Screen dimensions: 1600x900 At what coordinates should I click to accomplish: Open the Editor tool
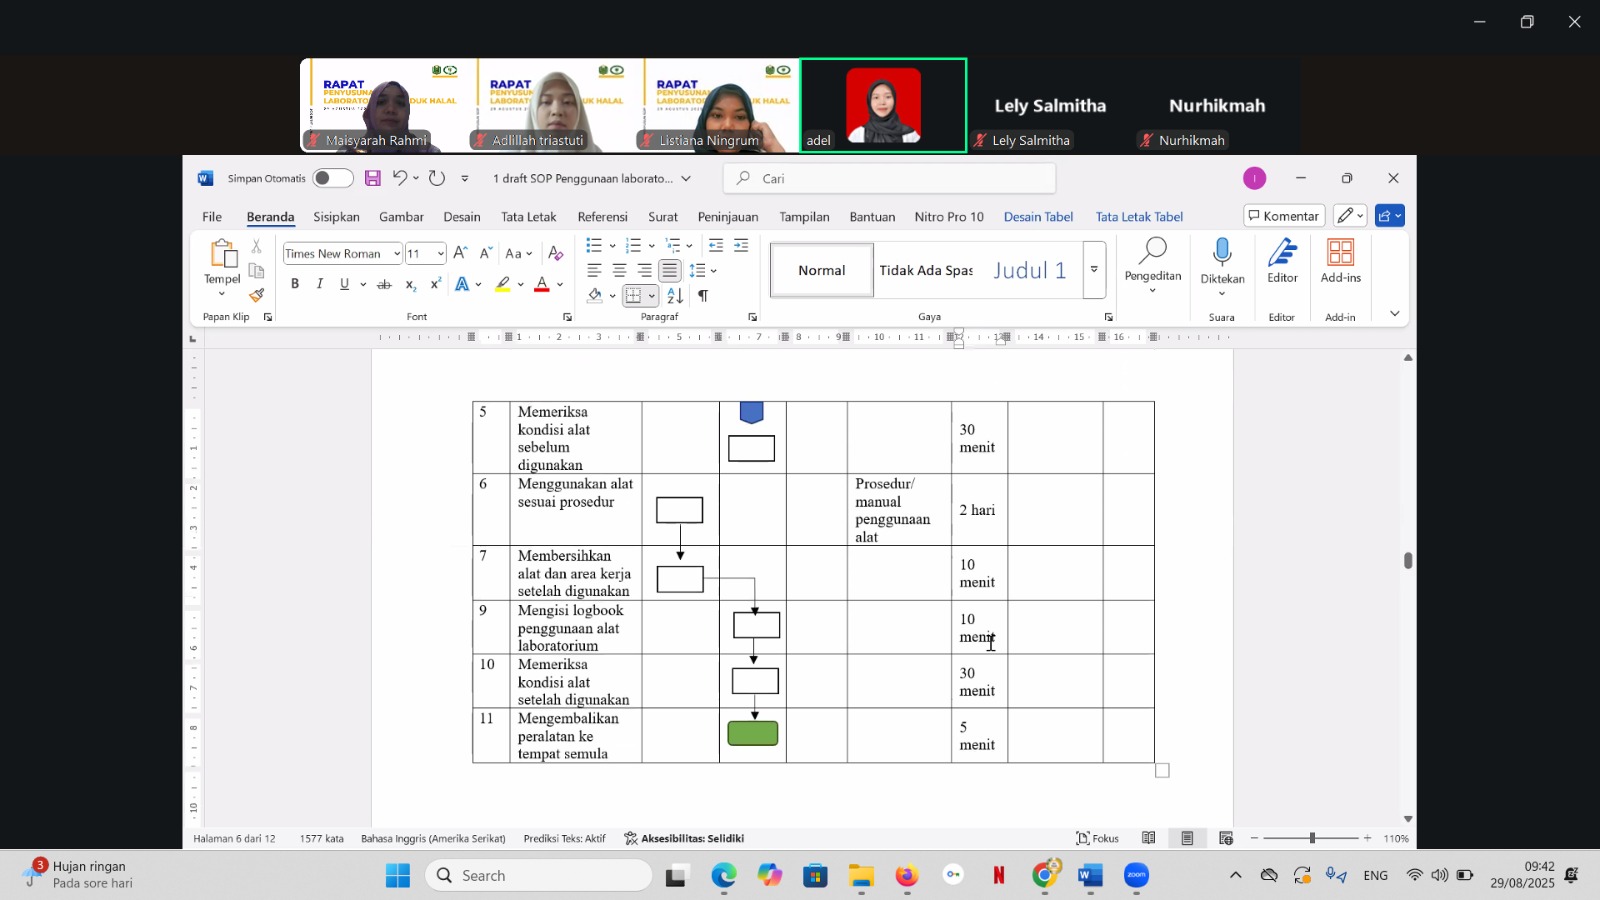1282,262
